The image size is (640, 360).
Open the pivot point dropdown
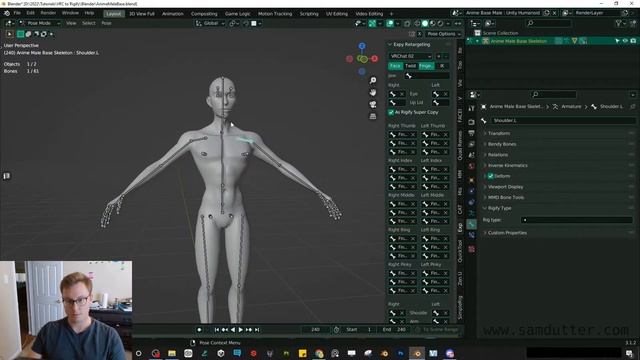tap(234, 23)
